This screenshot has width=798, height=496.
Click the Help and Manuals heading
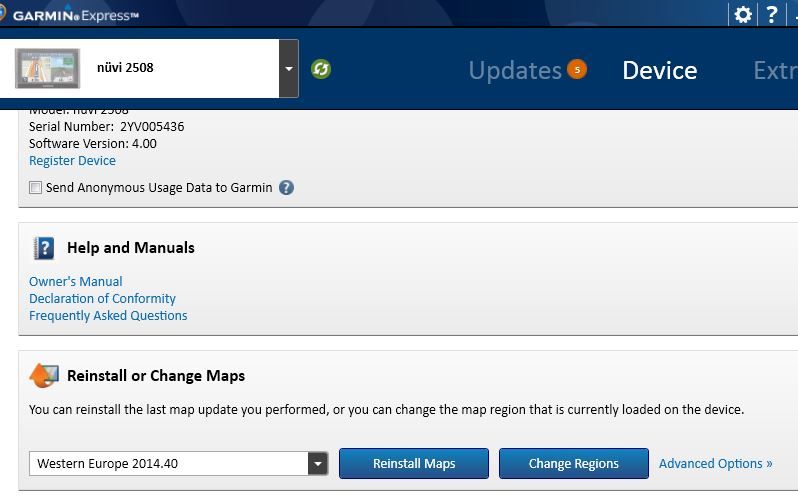(x=131, y=248)
